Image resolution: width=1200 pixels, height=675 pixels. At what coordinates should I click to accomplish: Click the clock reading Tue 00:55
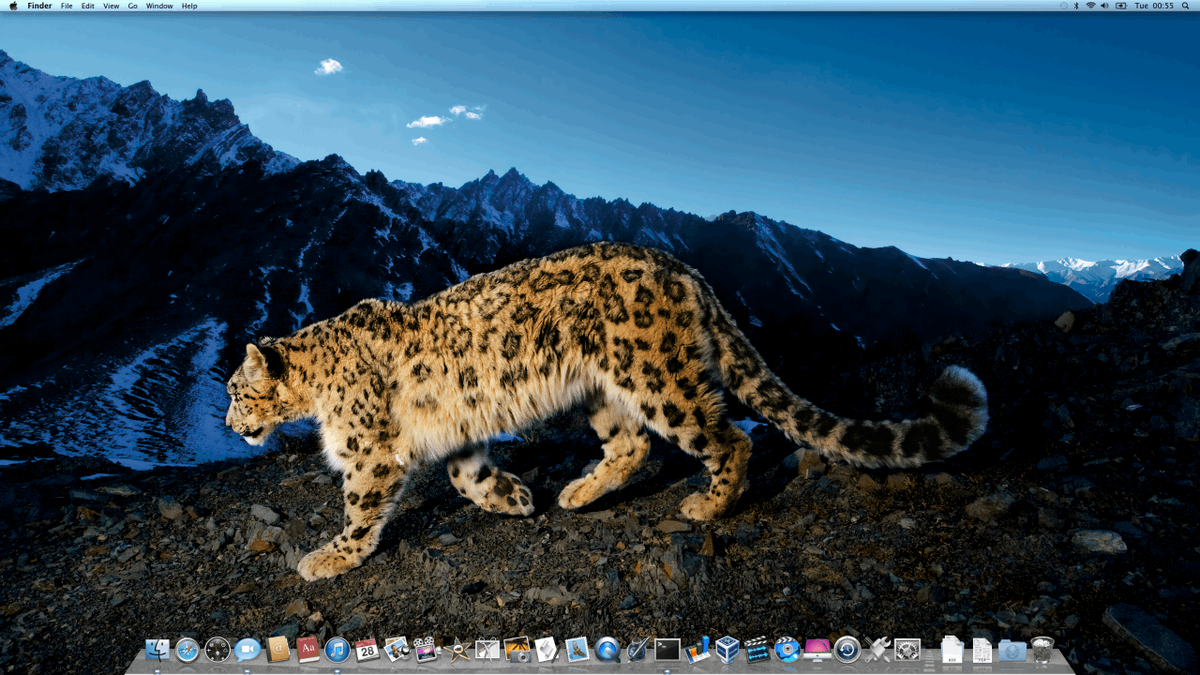click(1155, 6)
